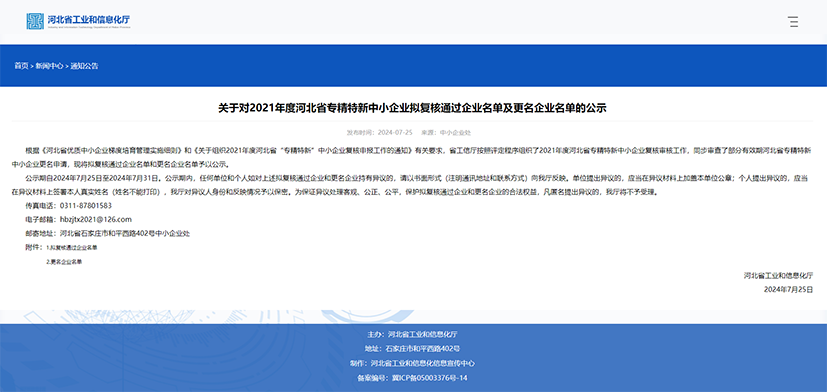Image resolution: width=827 pixels, height=392 pixels.
Task: Click the 邮寄地址 mailing address line
Action: pos(108,233)
